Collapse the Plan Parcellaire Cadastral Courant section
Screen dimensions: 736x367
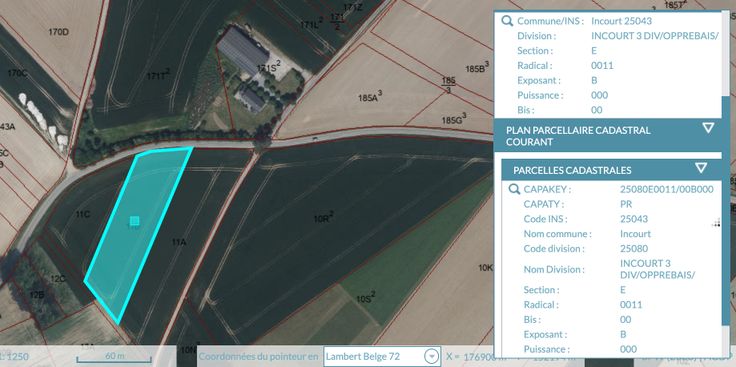708,128
